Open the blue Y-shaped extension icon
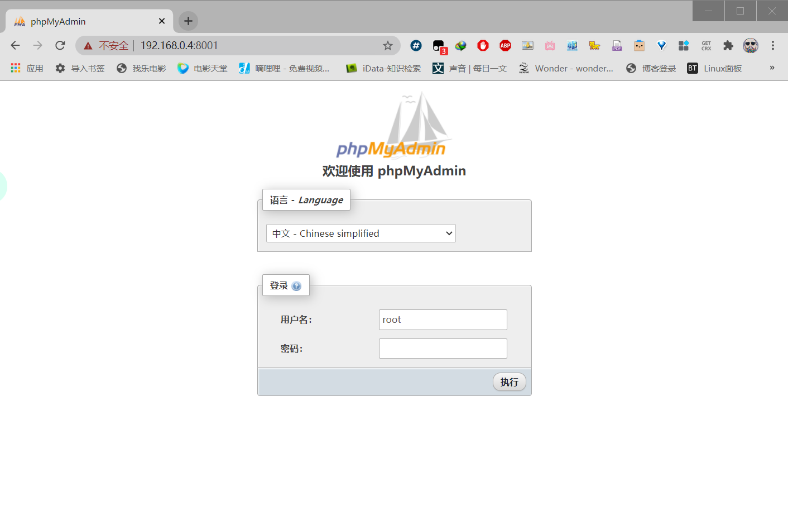The height and width of the screenshot is (520, 788). click(661, 46)
